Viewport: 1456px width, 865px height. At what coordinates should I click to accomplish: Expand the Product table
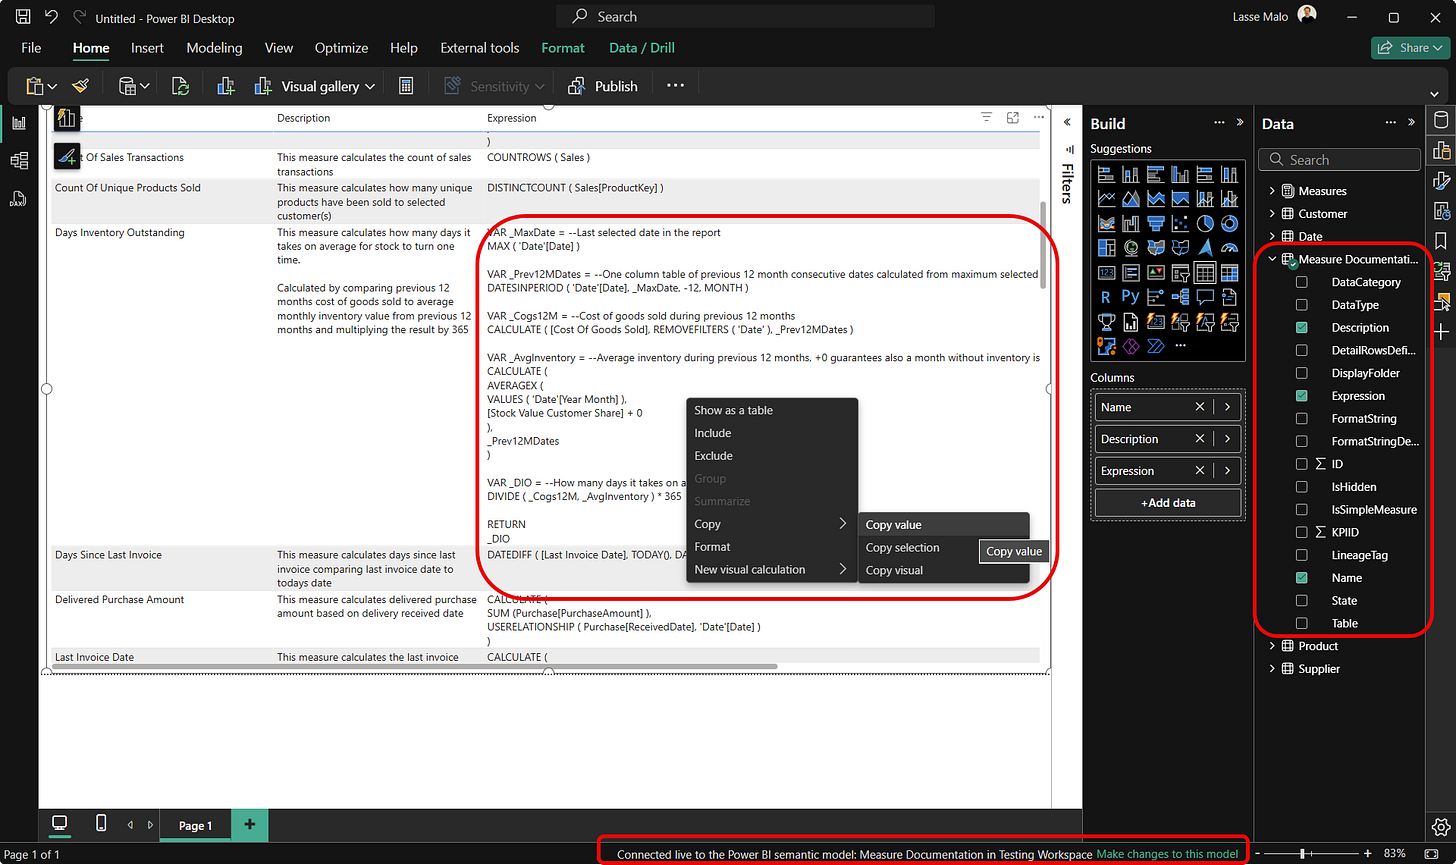pyautogui.click(x=1272, y=646)
